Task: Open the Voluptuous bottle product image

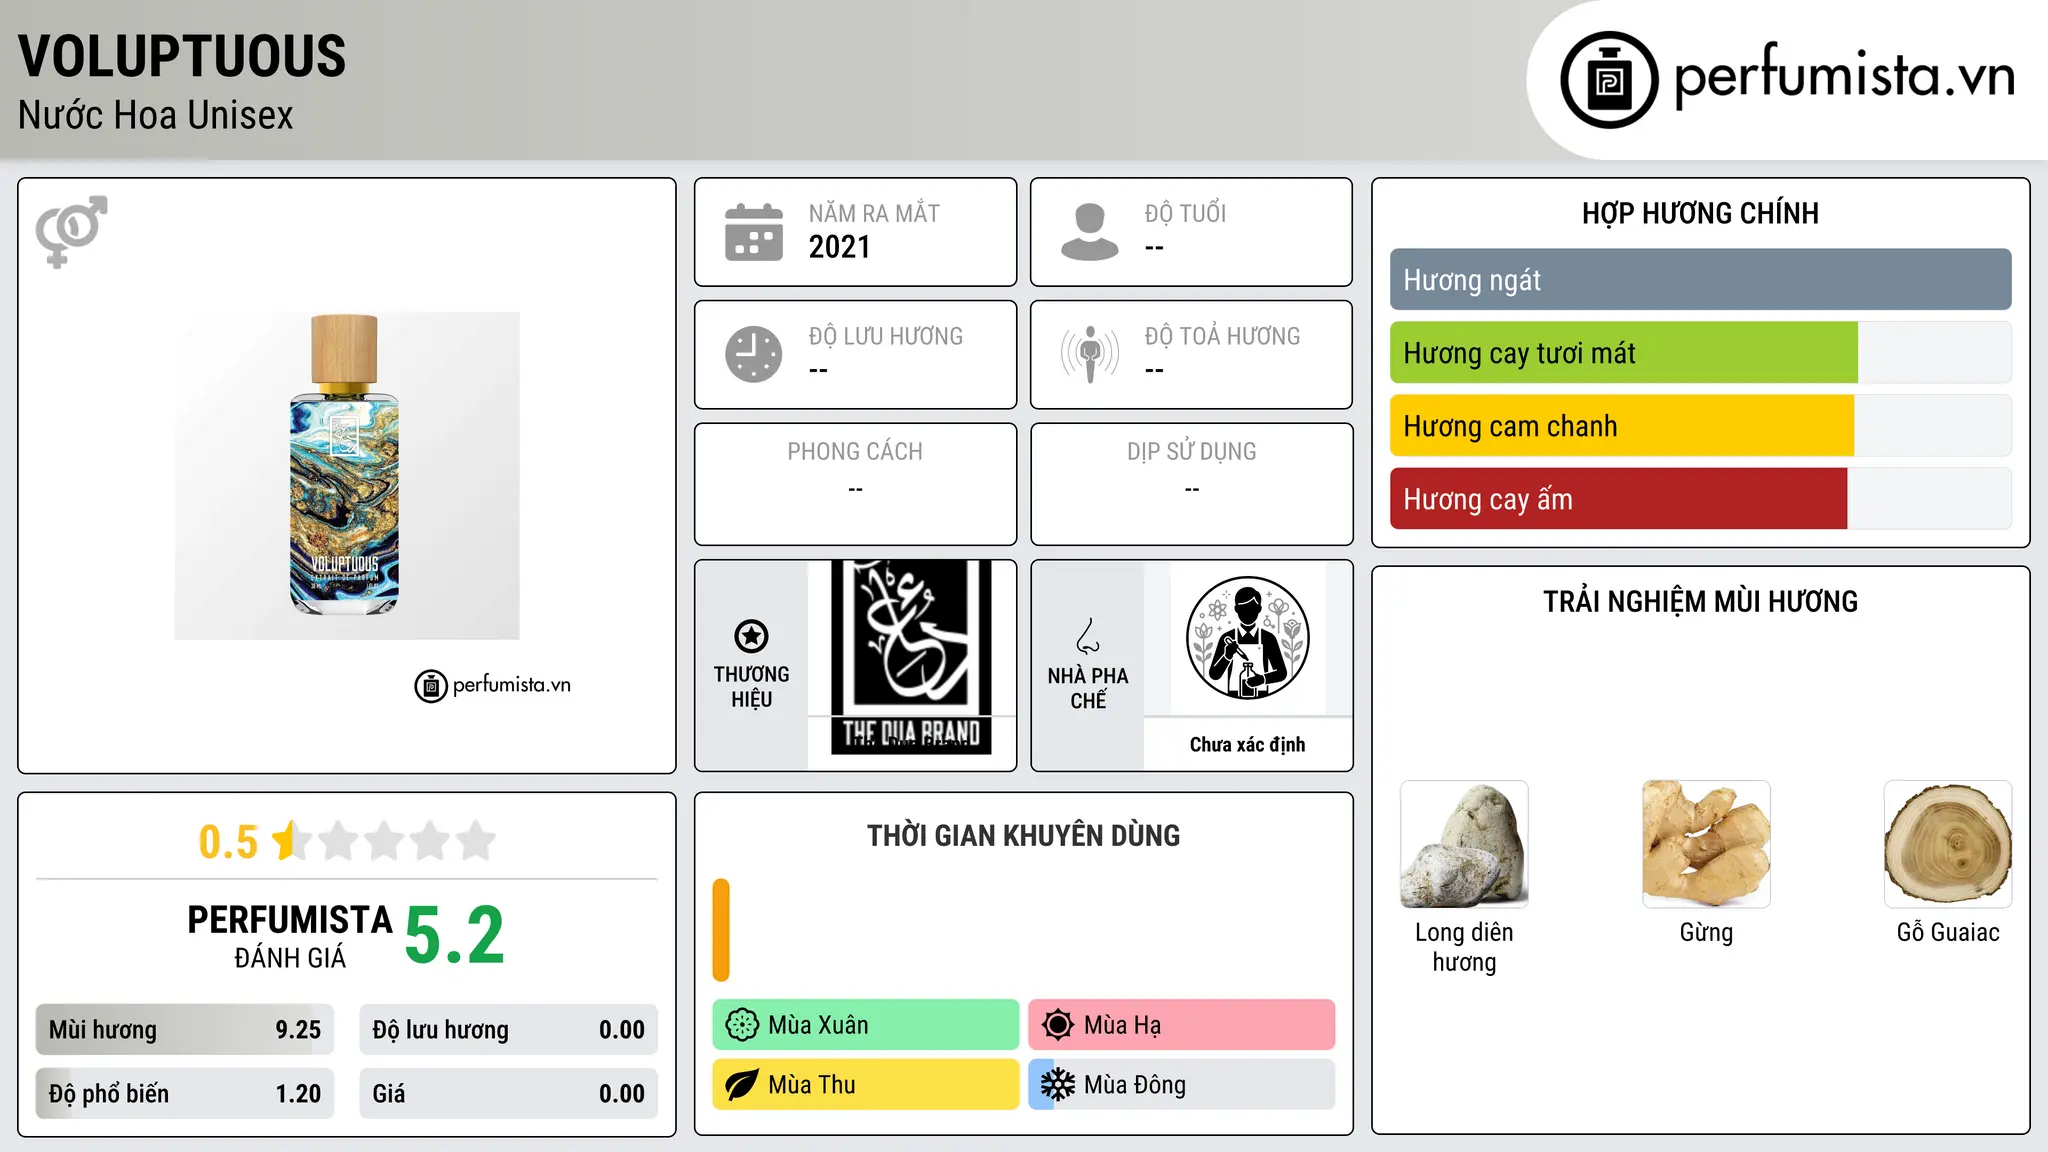Action: coord(347,476)
